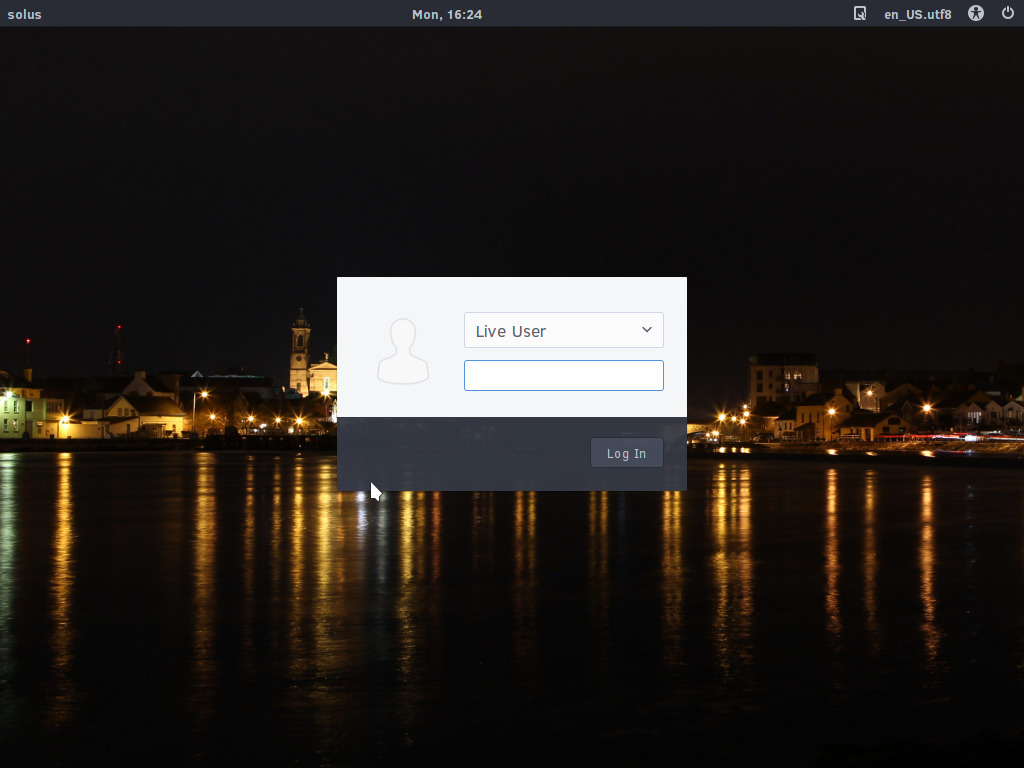
Task: Click the accessibility icon in the top panel
Action: 975,13
